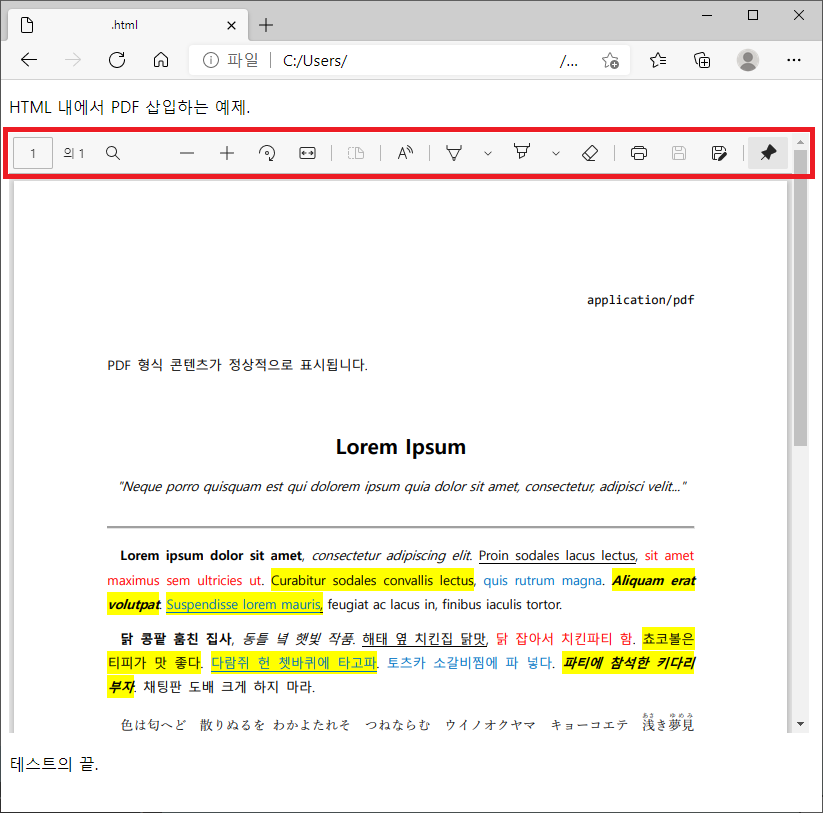Click blue "quis rutrum magna" text
The width and height of the screenshot is (823, 813).
[542, 580]
